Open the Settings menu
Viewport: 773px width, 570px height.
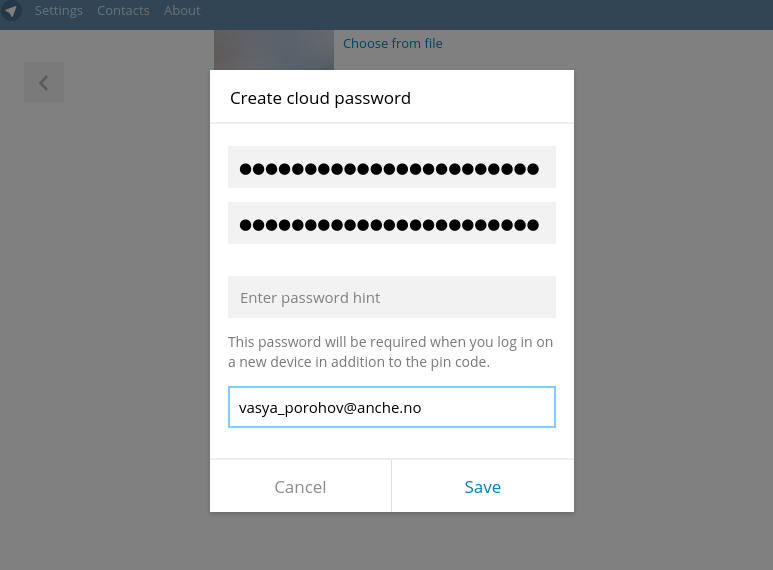(58, 11)
